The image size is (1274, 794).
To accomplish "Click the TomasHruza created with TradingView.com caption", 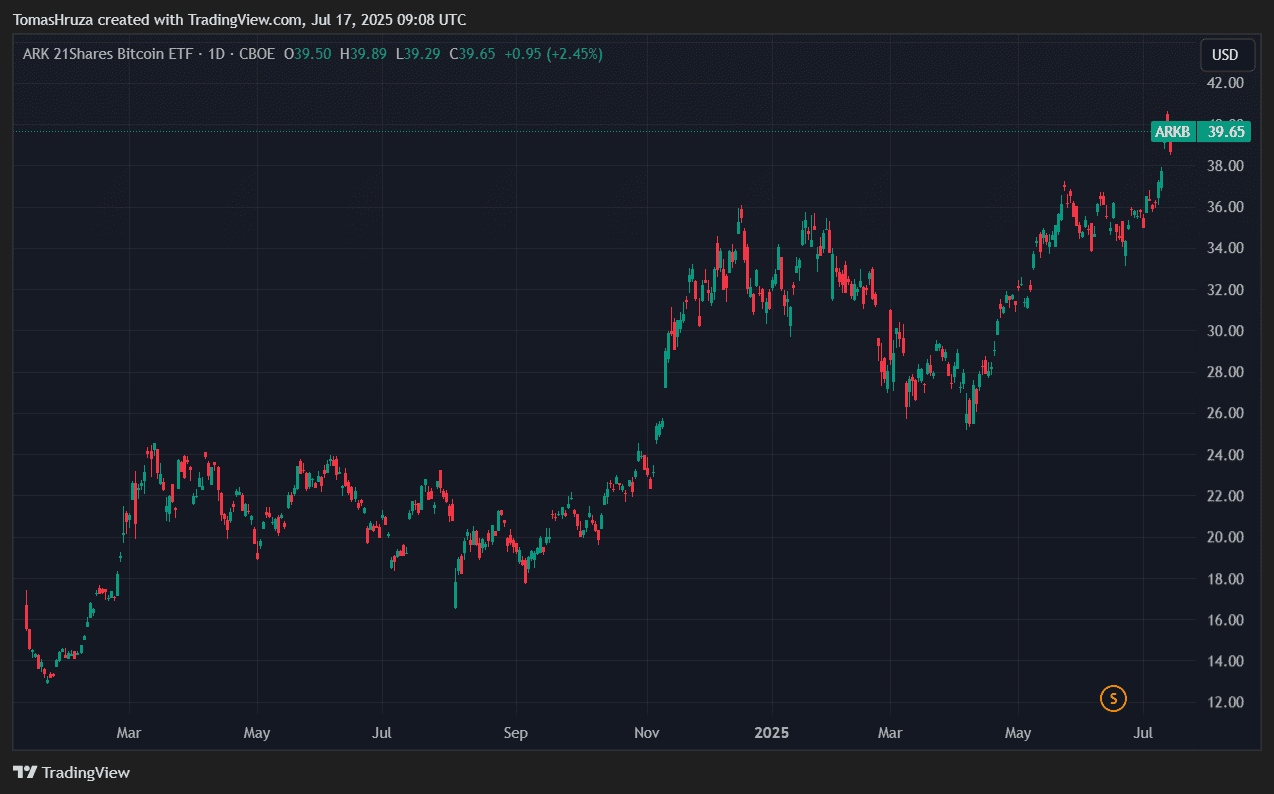I will click(239, 20).
